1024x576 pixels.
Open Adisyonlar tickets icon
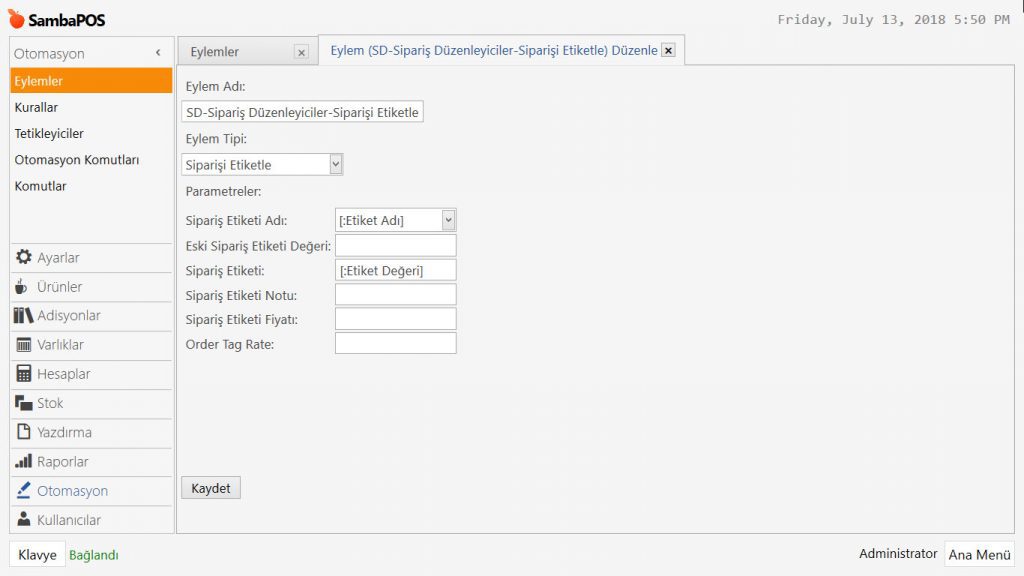tap(24, 316)
